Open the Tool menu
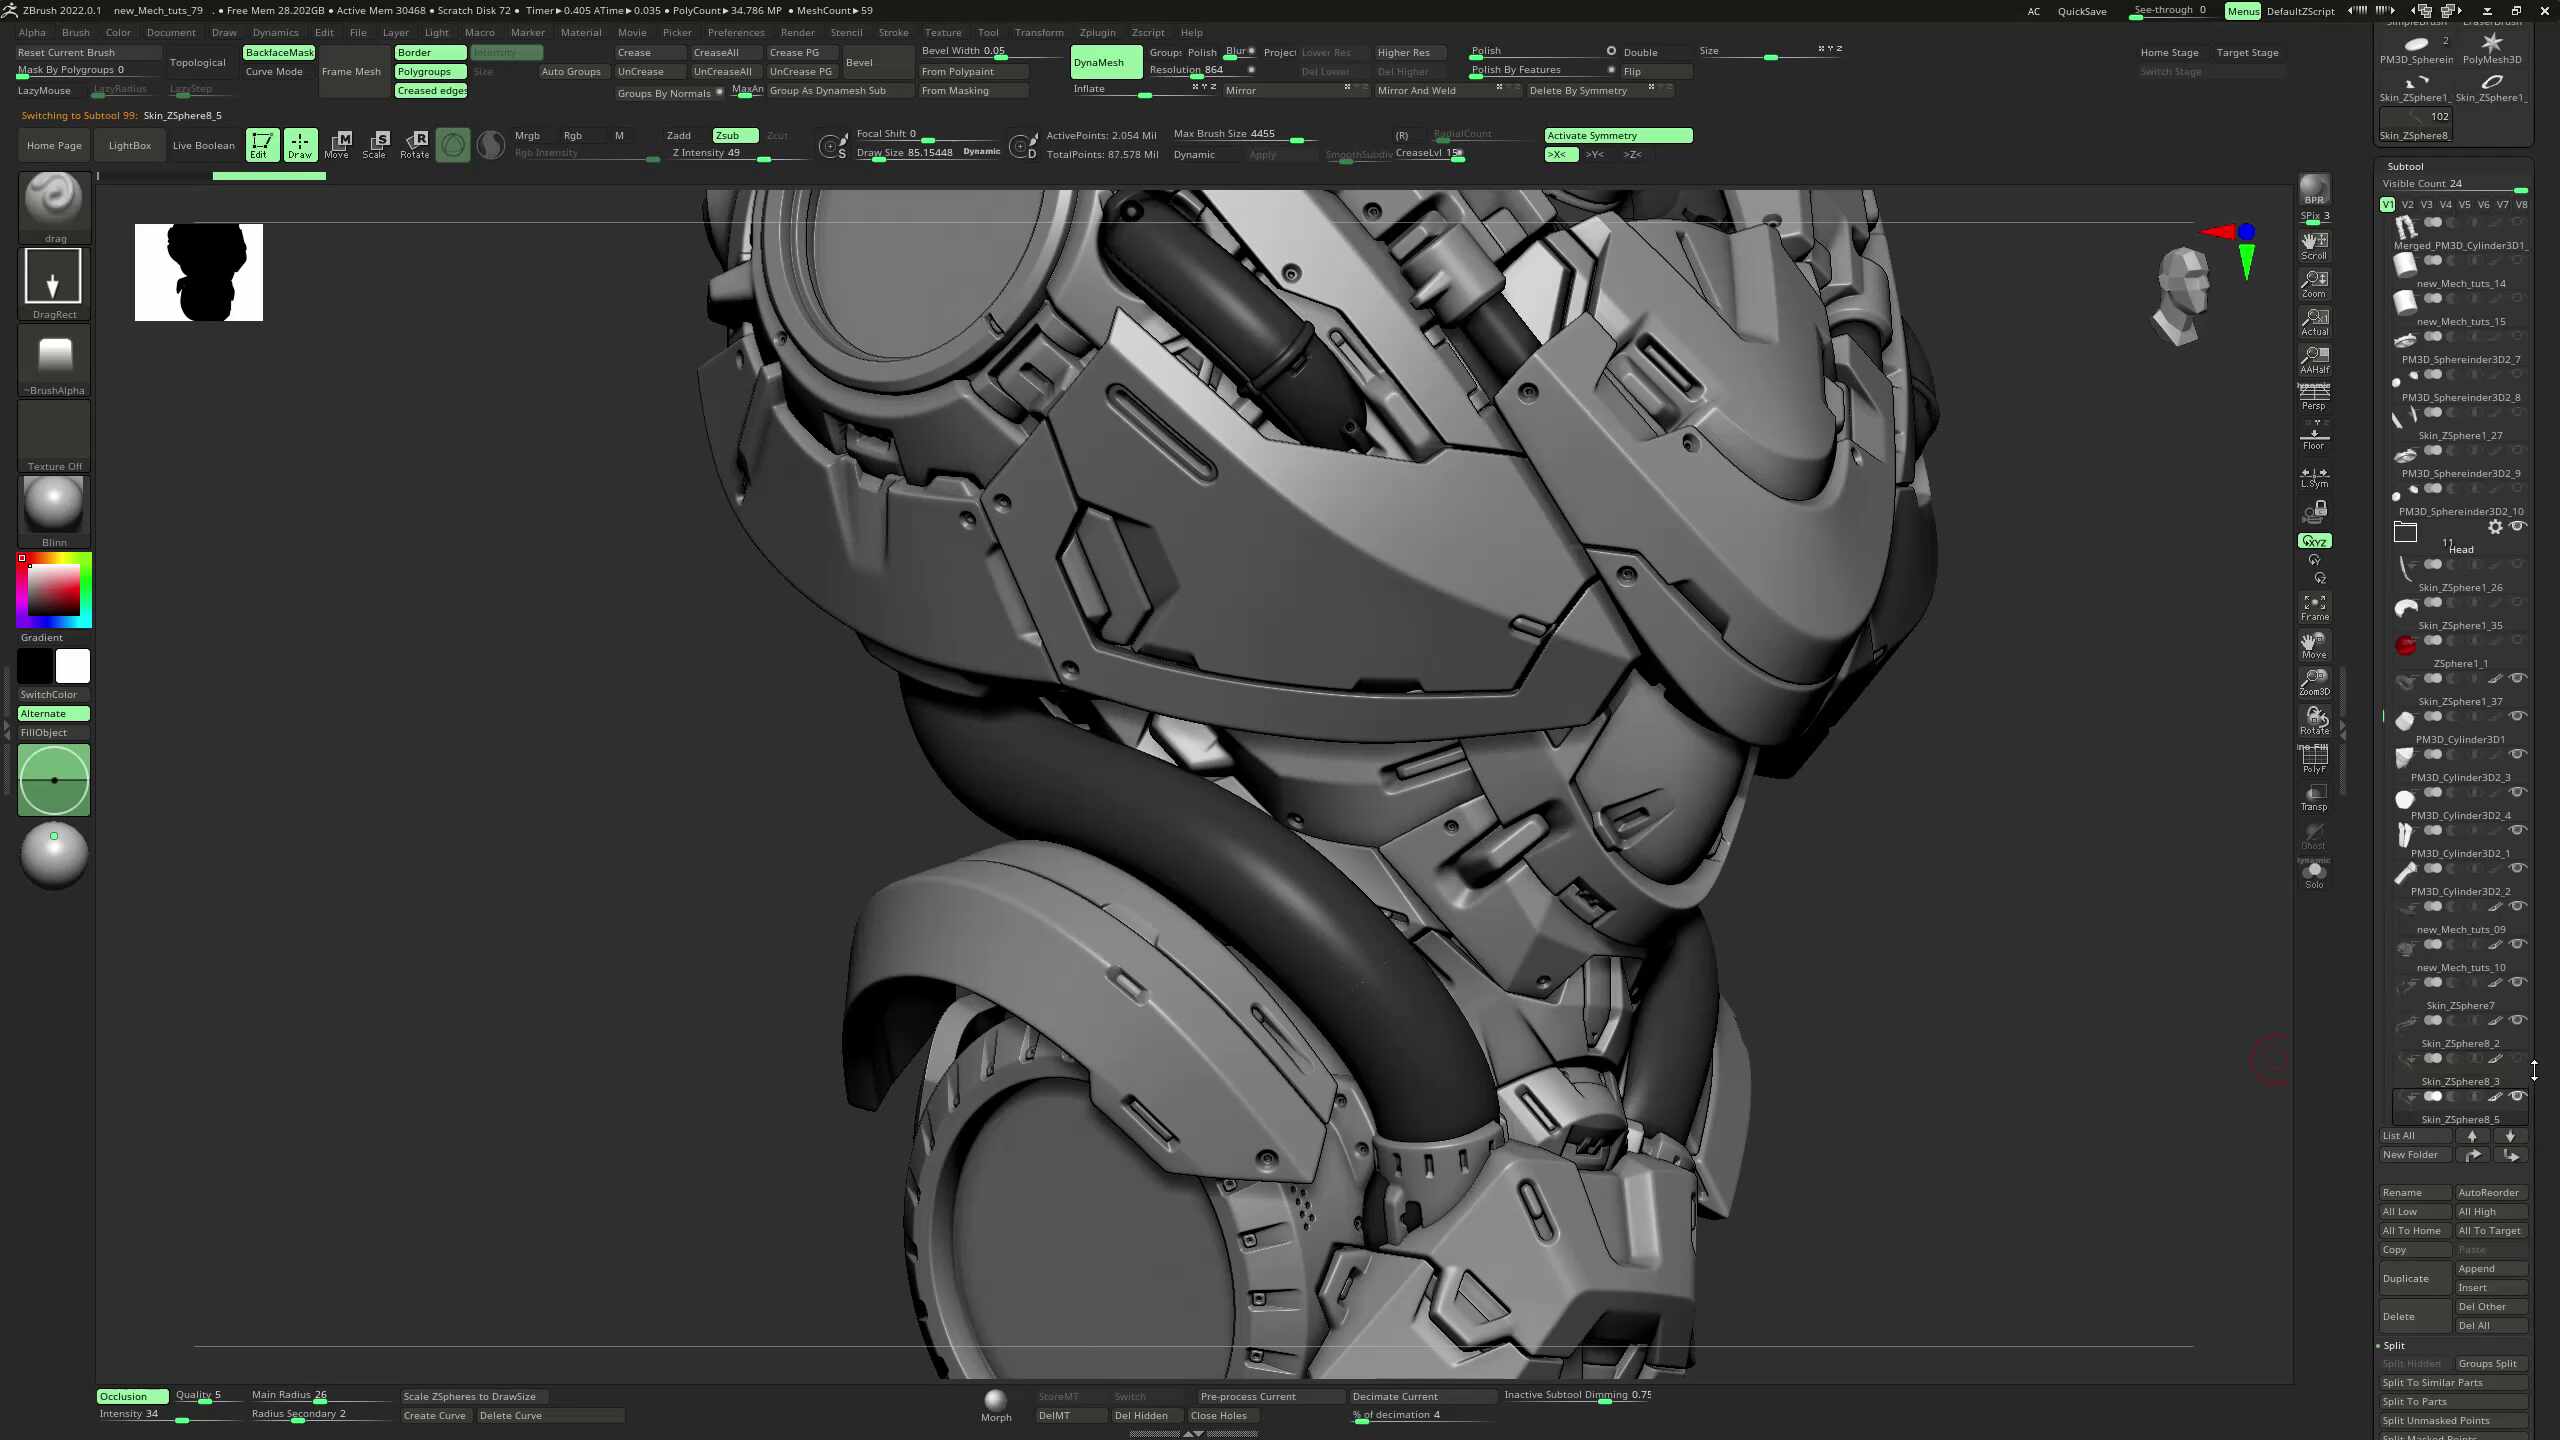Viewport: 2560px width, 1440px height. click(x=987, y=33)
